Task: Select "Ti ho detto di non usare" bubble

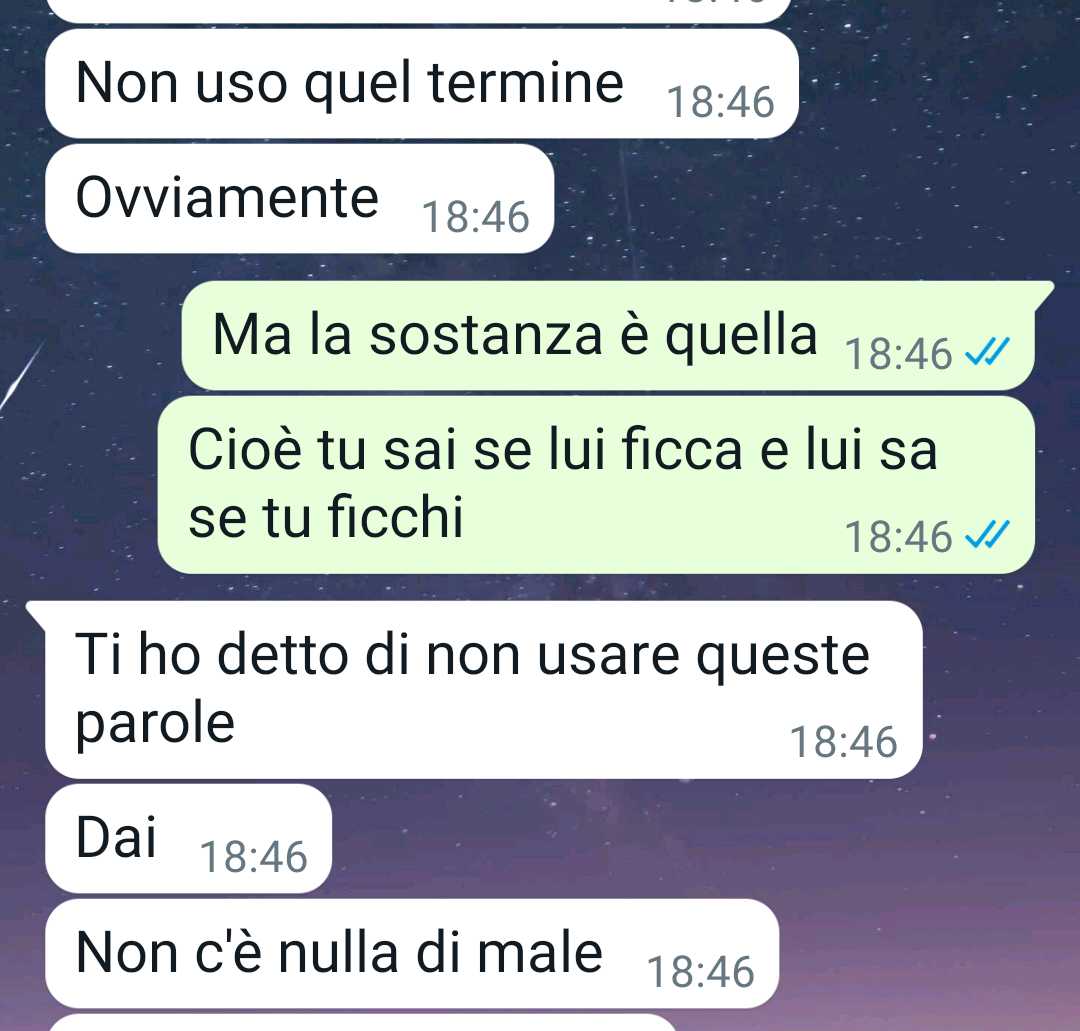Action: pos(484,689)
